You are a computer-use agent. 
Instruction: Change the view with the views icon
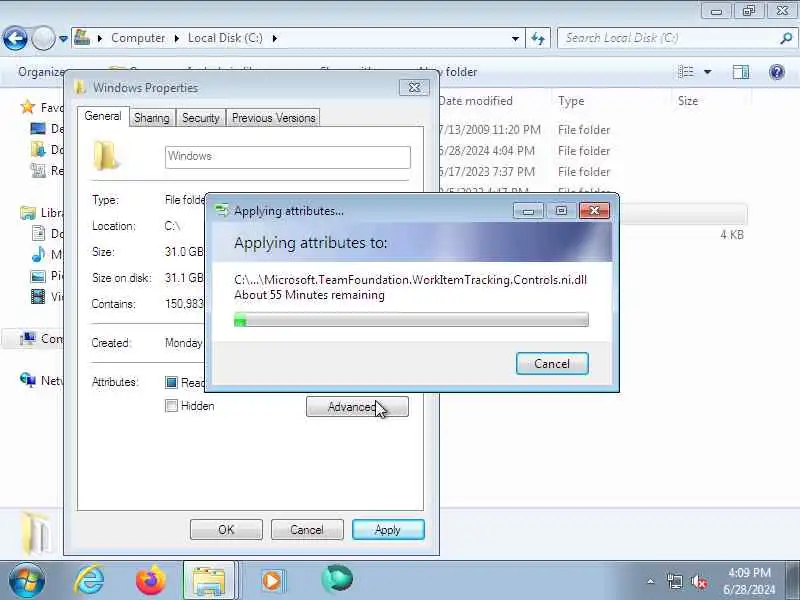click(686, 72)
